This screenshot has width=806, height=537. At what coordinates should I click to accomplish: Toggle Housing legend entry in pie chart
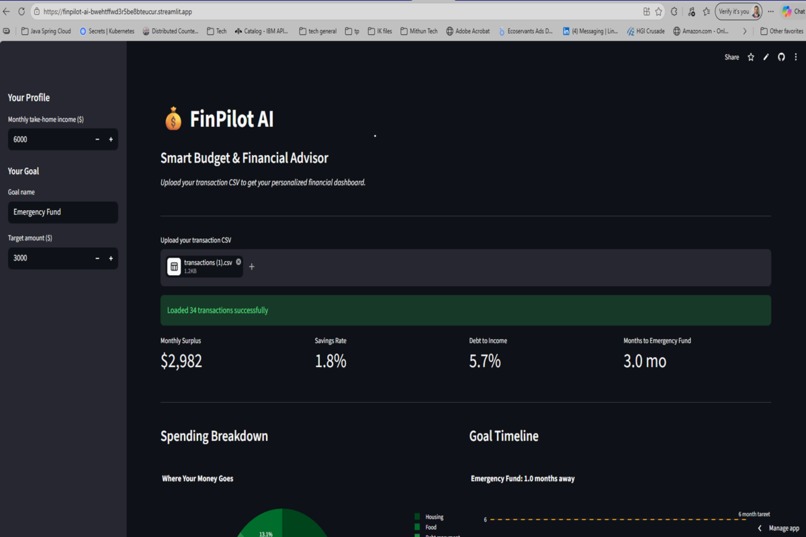(429, 517)
